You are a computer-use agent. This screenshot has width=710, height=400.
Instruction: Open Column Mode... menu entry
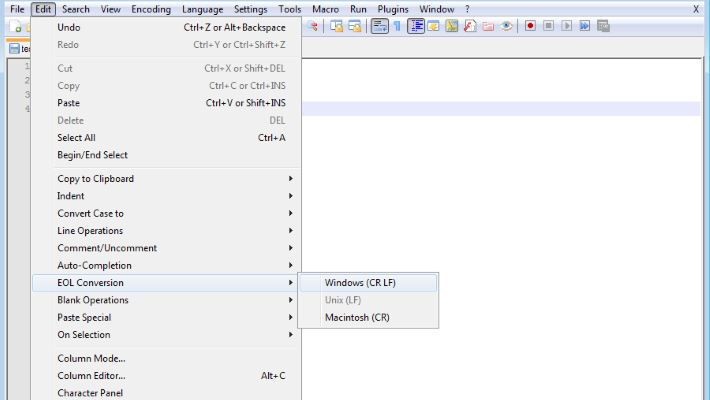(x=167, y=358)
